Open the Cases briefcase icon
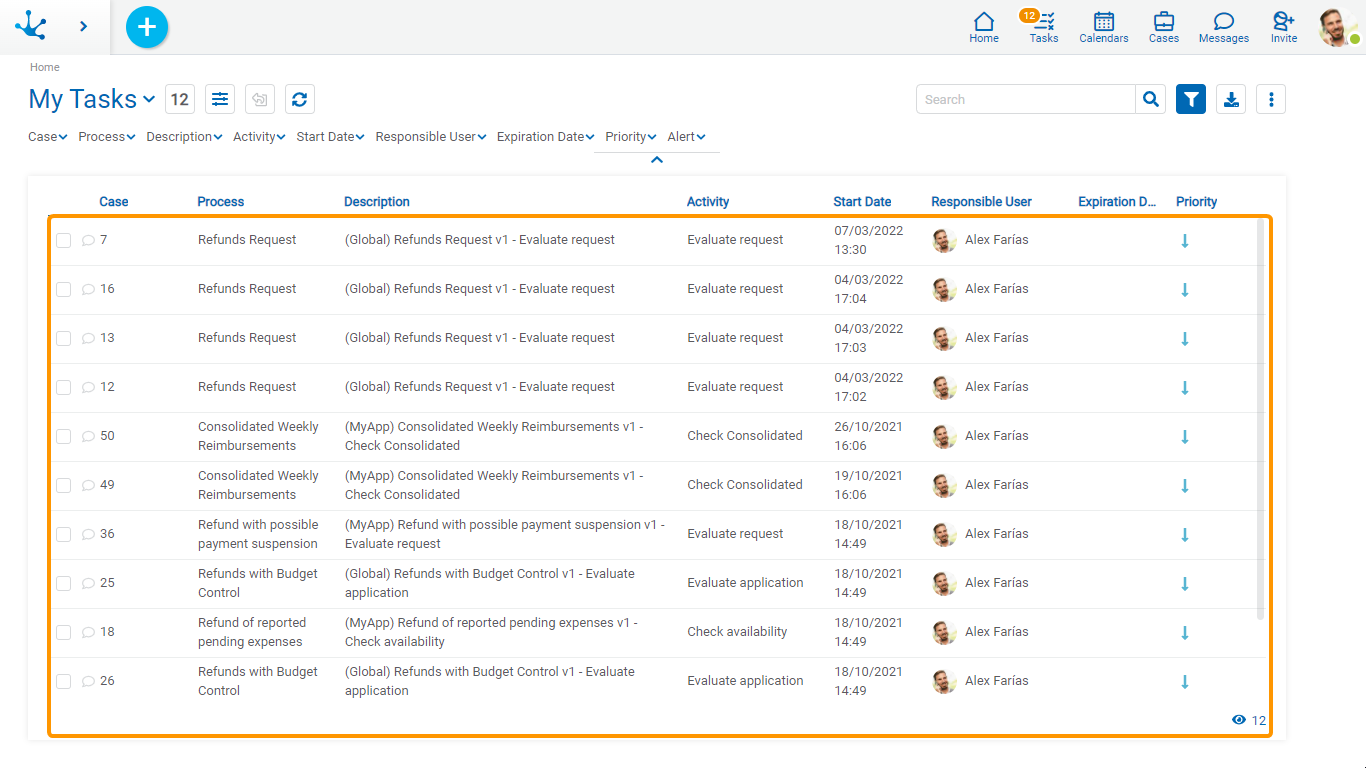Screen dimensions: 1366x768 coord(1163,27)
